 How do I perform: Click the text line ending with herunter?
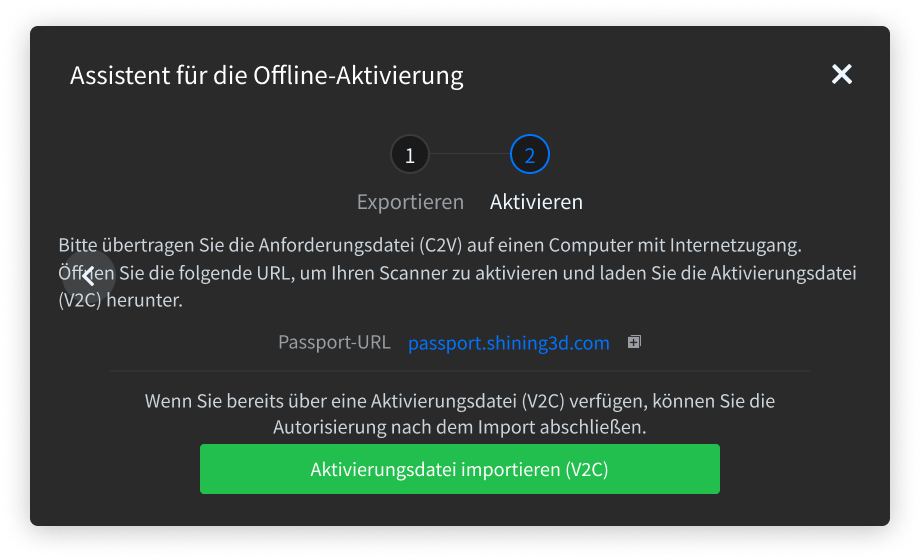120,300
